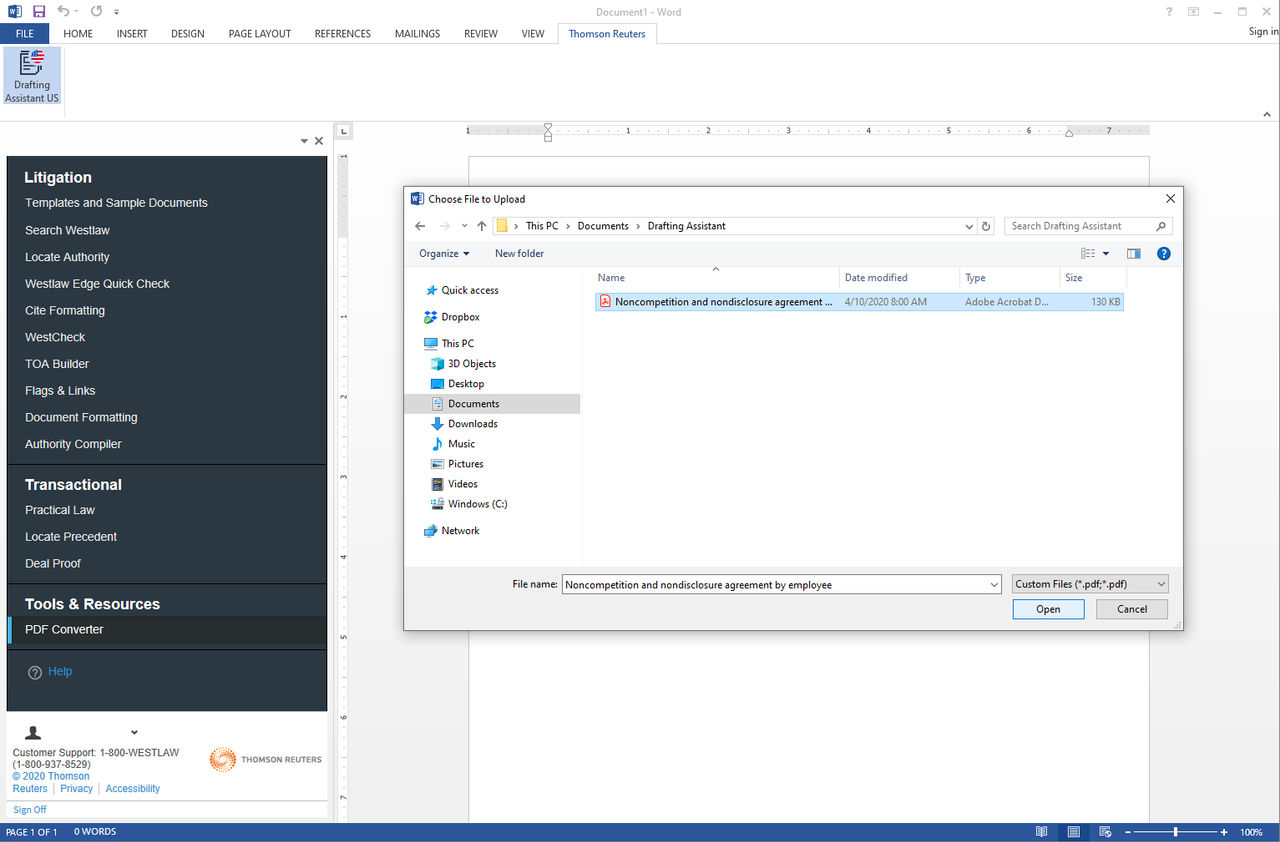Click the zoom slider in the status bar
The height and width of the screenshot is (842, 1280).
click(1175, 832)
